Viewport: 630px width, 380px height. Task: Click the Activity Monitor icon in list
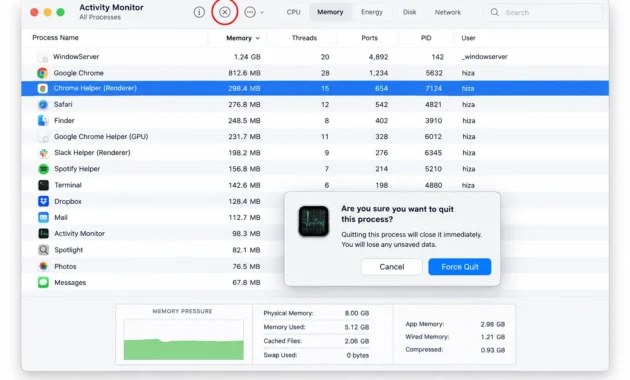click(43, 233)
